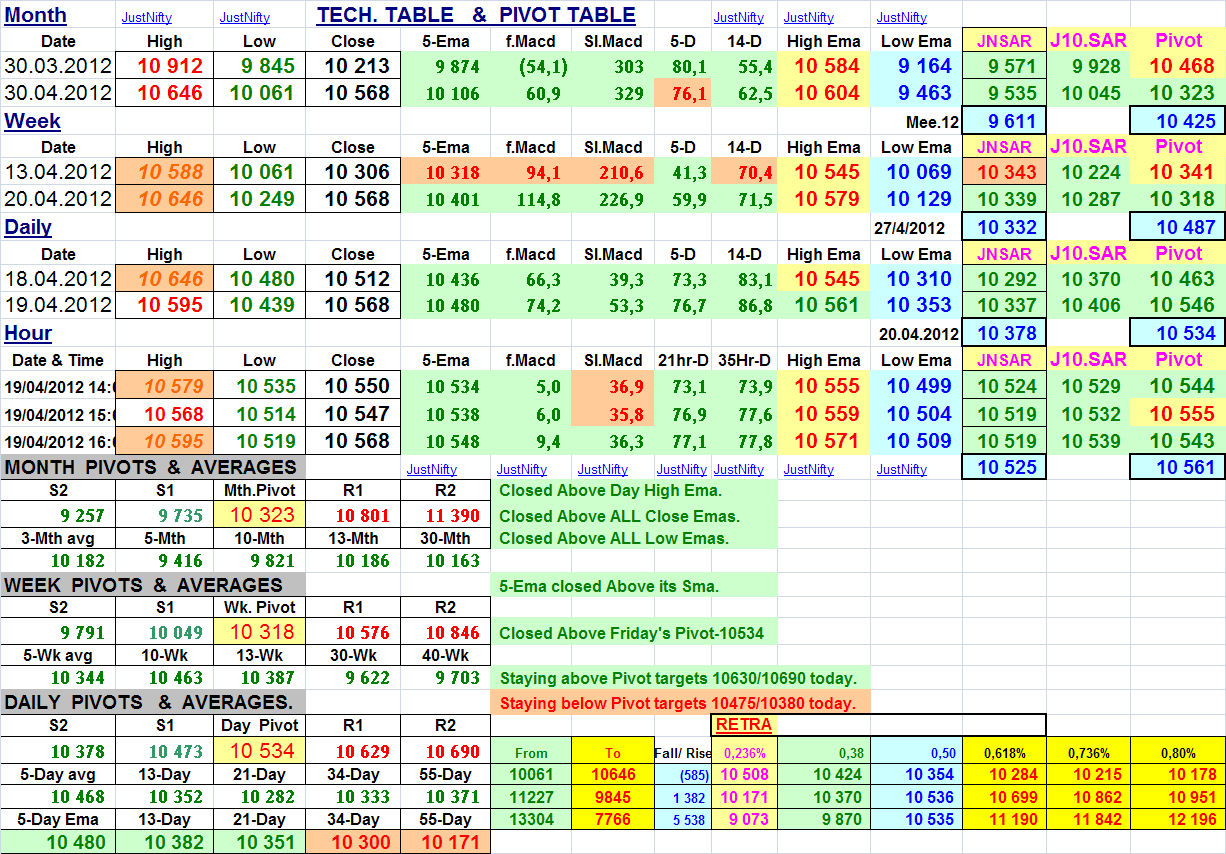This screenshot has height=854, width=1226.
Task: Select Sl.Macd value 210,6 in week table
Action: (613, 172)
